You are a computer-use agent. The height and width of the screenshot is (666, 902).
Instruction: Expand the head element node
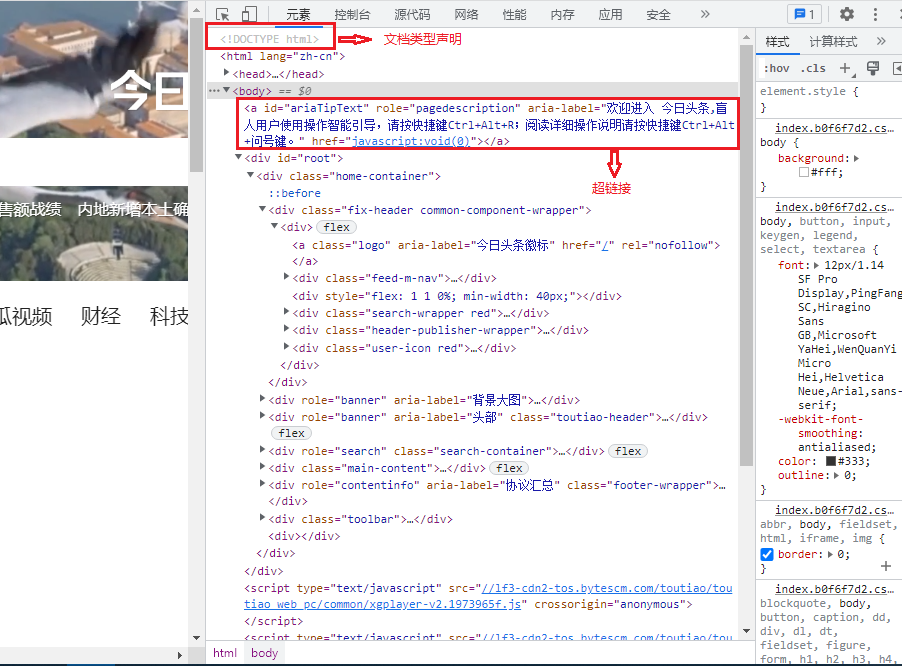226,73
